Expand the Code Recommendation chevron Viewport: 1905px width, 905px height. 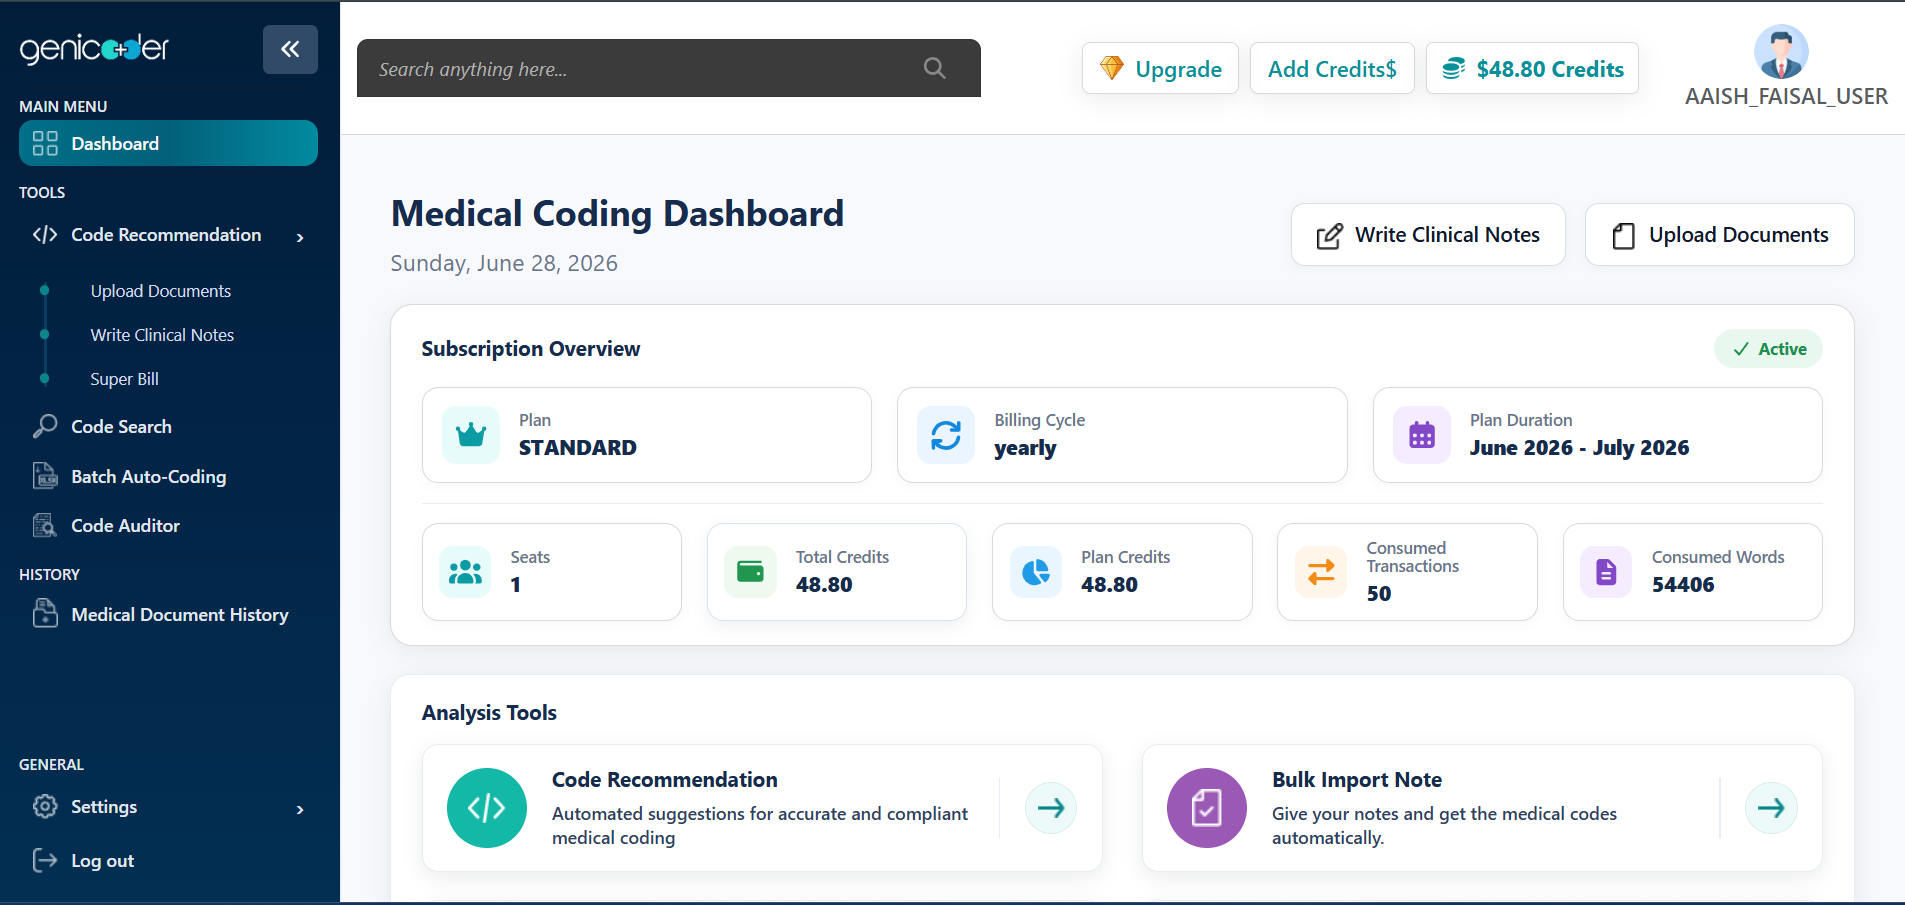tap(300, 237)
